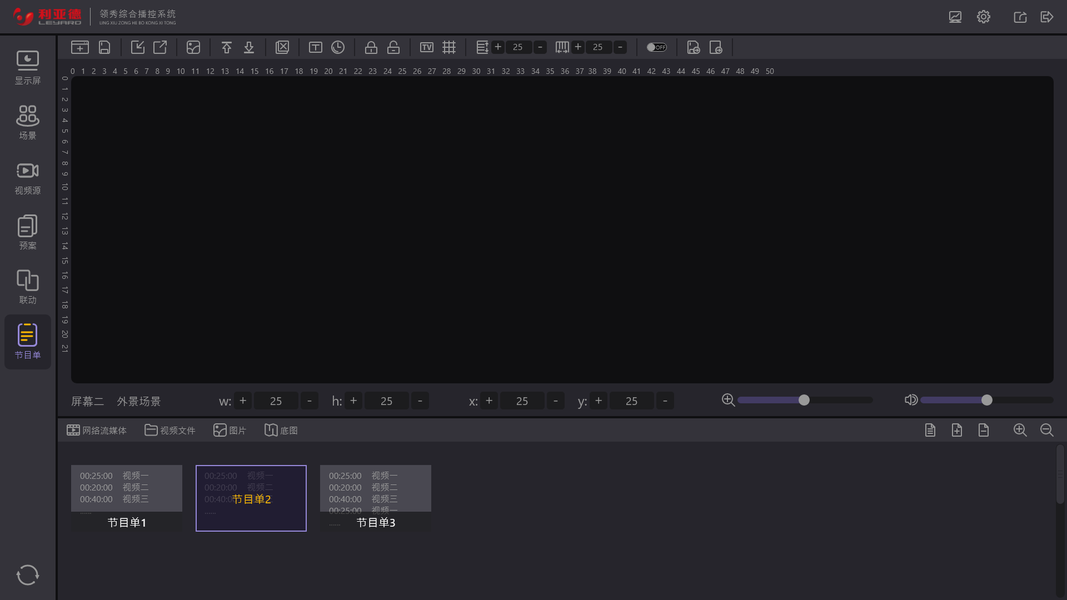Open the 视频源 video source panel

27,178
